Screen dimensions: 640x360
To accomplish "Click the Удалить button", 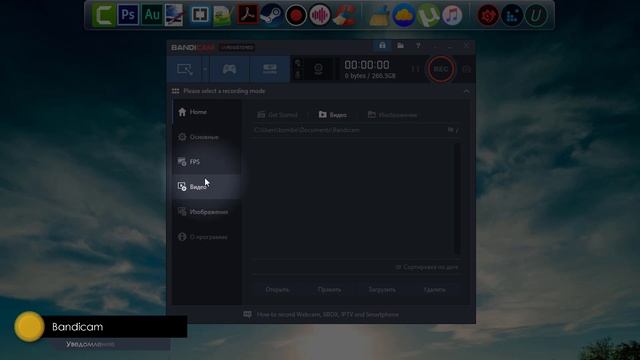I will [x=435, y=290].
